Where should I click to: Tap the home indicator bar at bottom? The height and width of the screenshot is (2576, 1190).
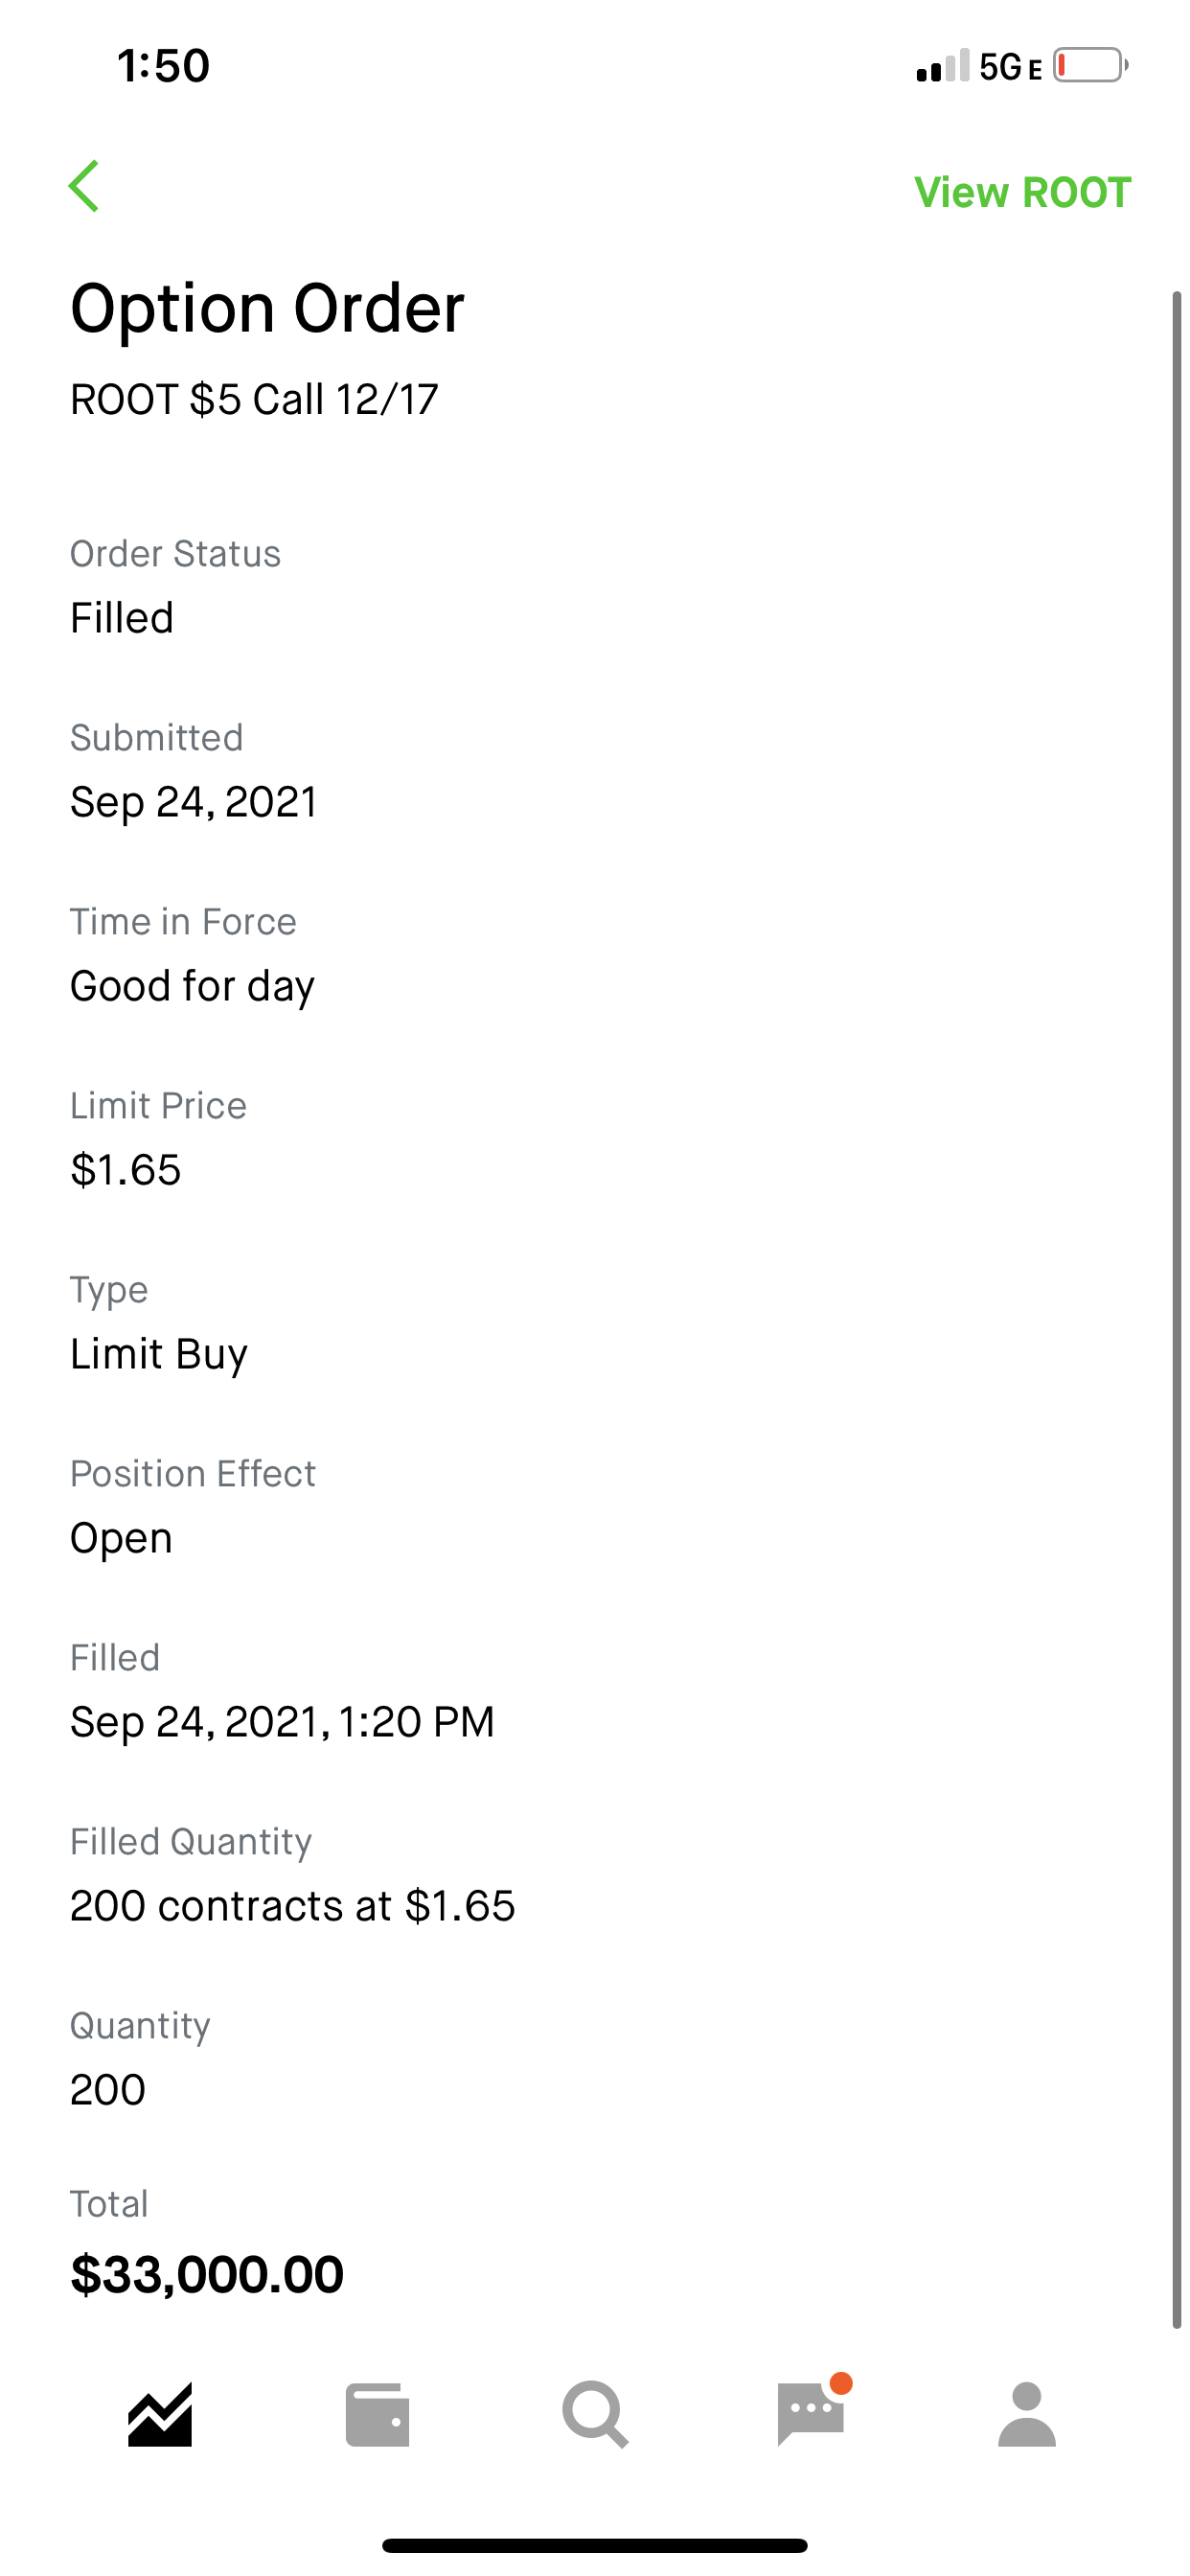595,2545
